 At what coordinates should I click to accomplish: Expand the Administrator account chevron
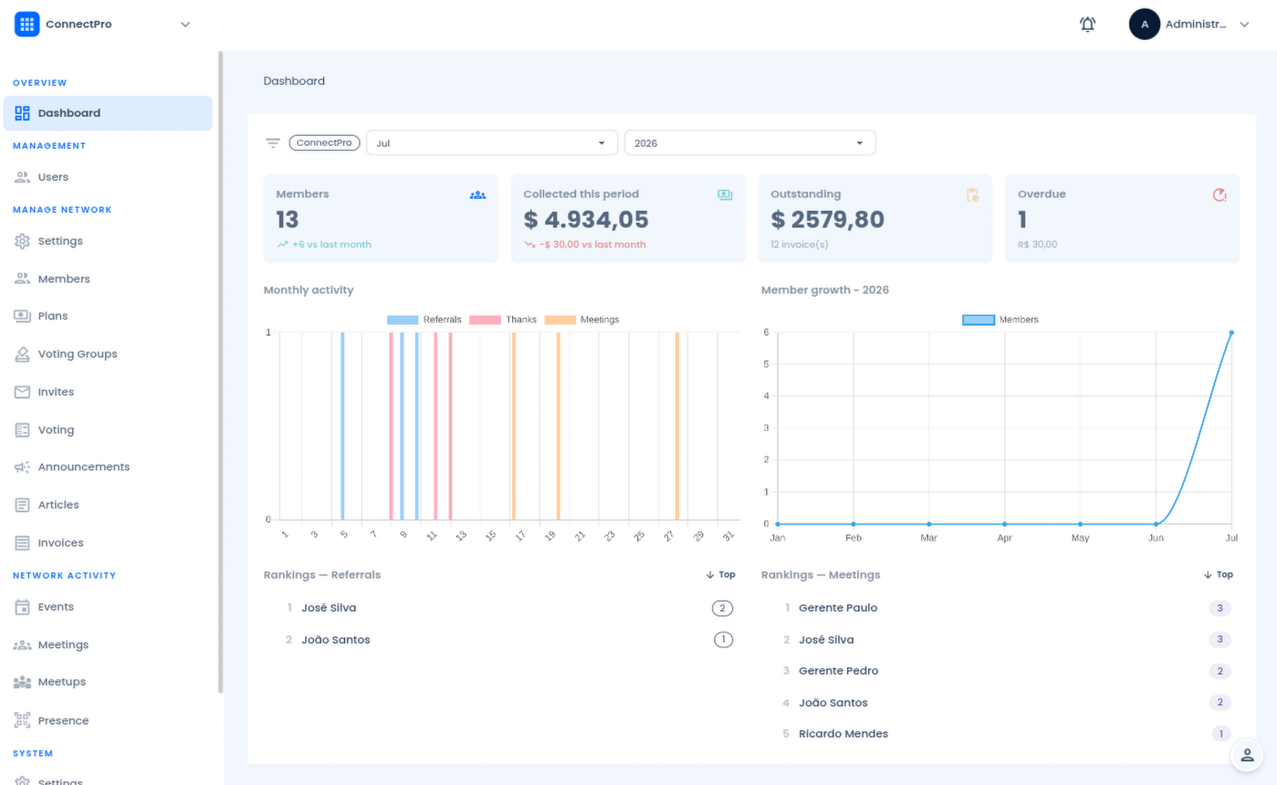(x=1244, y=24)
